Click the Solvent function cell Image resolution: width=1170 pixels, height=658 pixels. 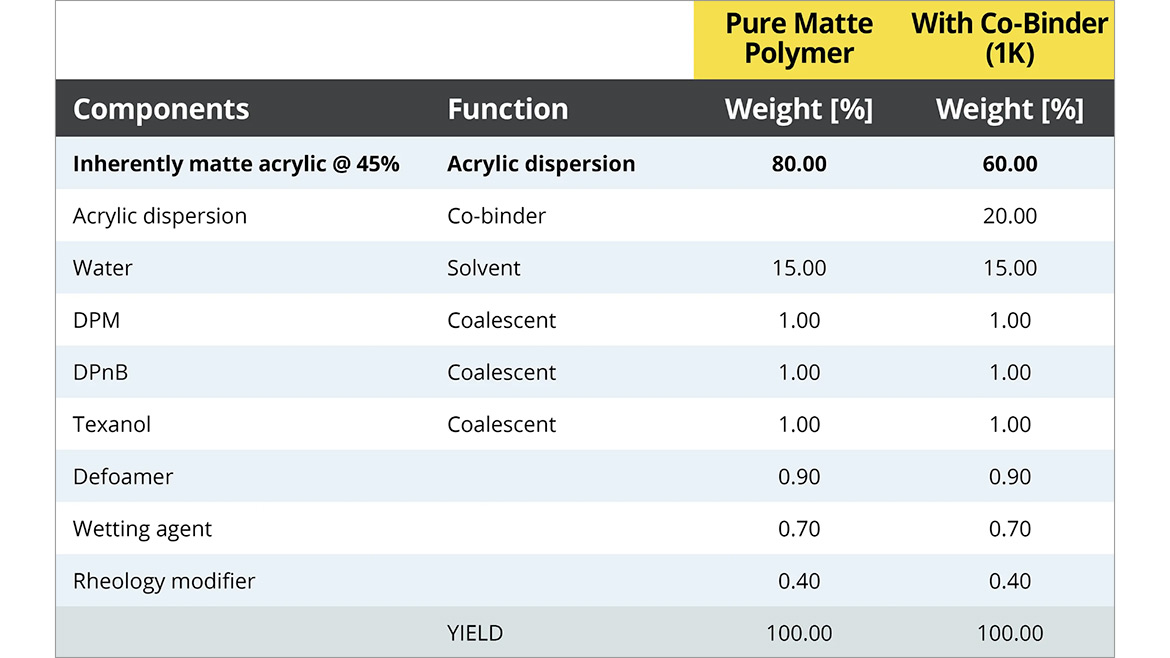coord(484,268)
